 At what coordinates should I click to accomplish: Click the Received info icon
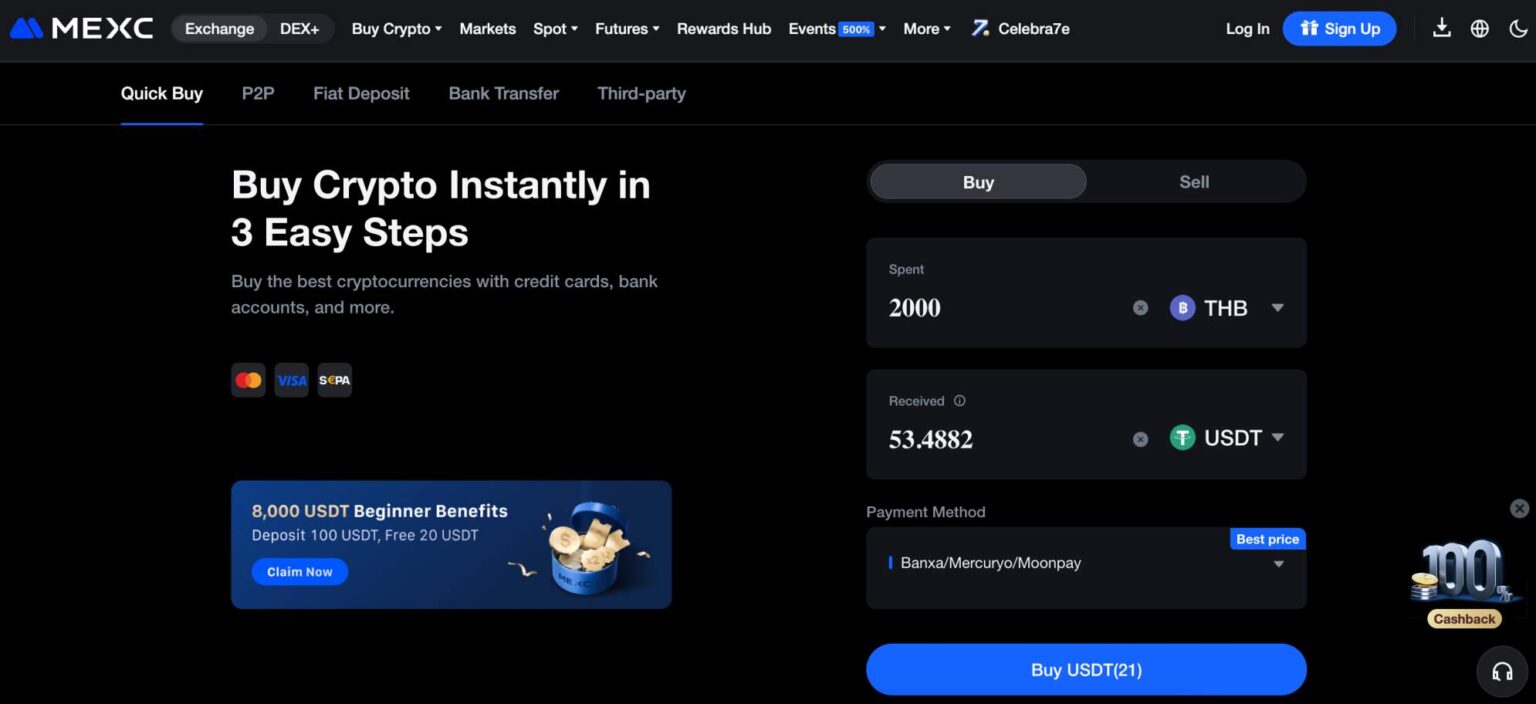960,401
